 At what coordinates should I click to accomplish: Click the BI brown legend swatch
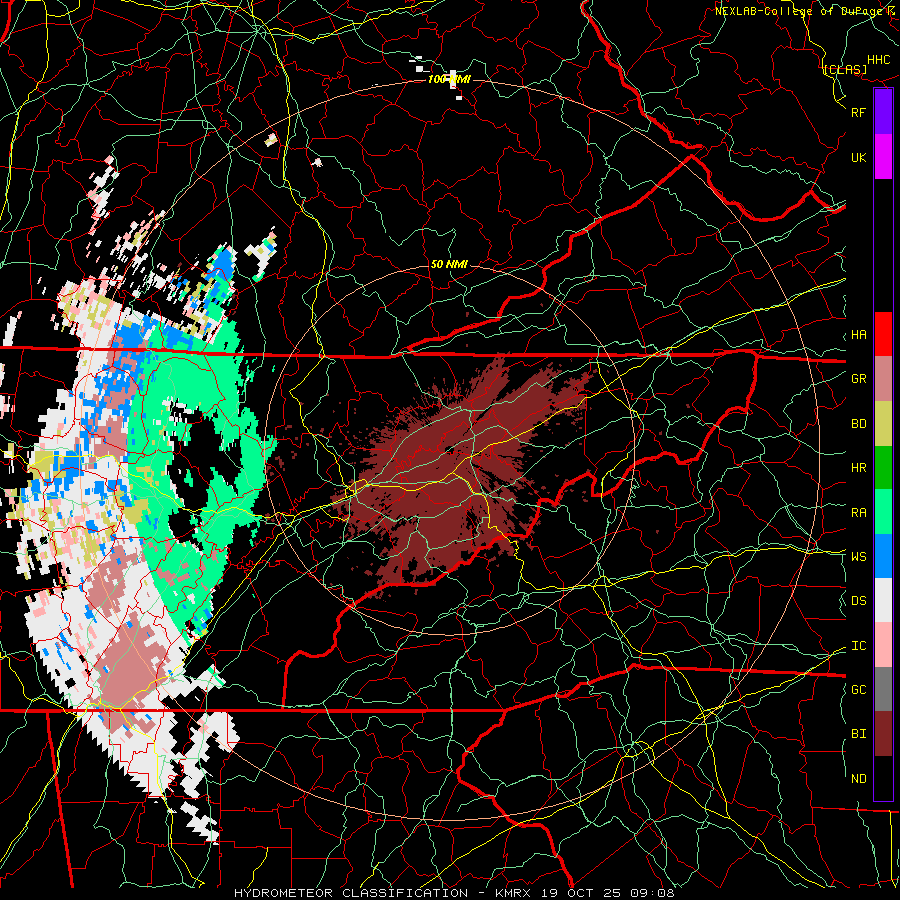pyautogui.click(x=883, y=734)
